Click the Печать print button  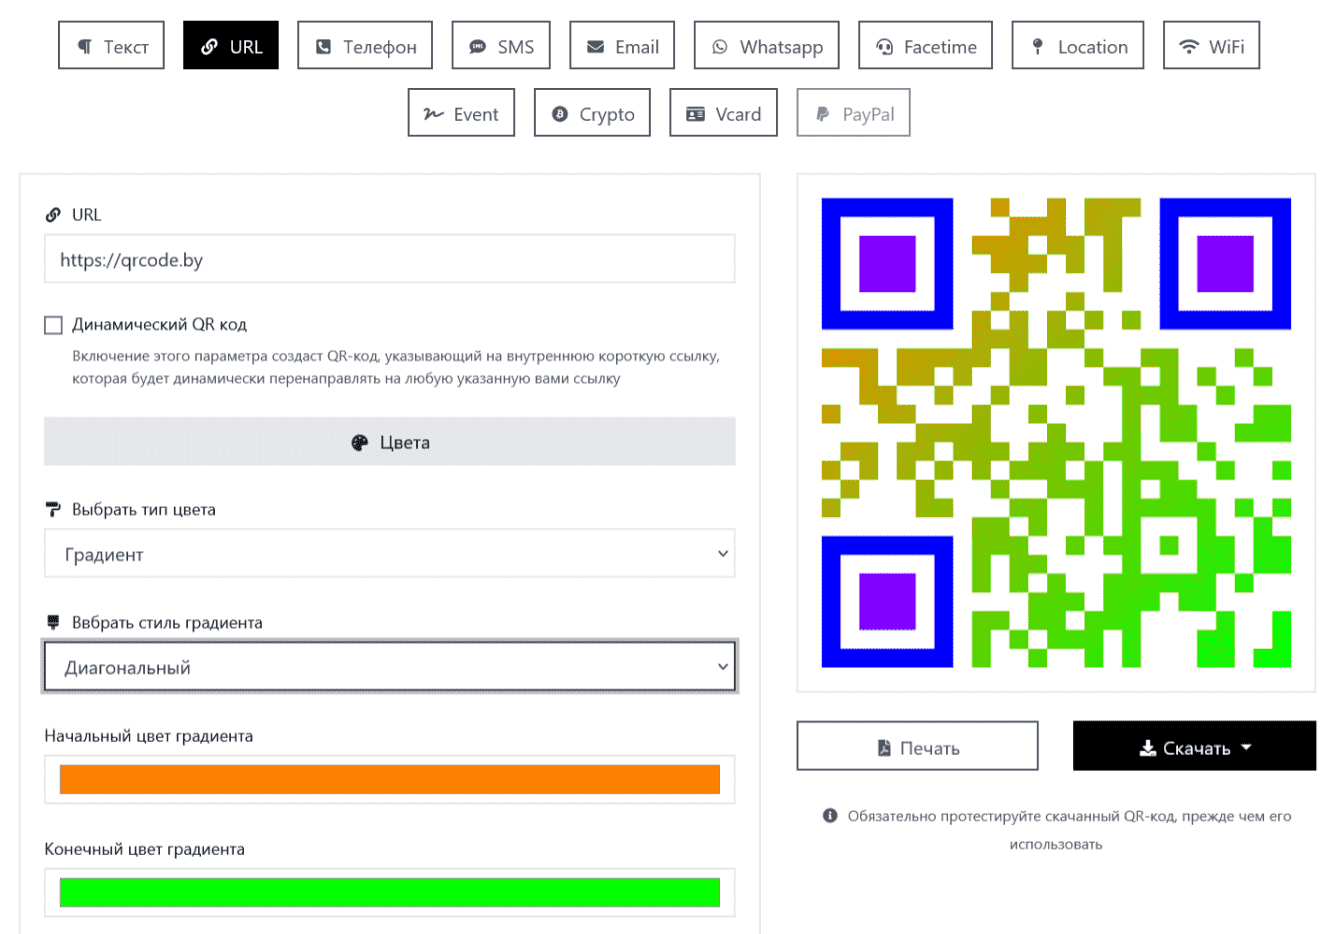tap(918, 746)
